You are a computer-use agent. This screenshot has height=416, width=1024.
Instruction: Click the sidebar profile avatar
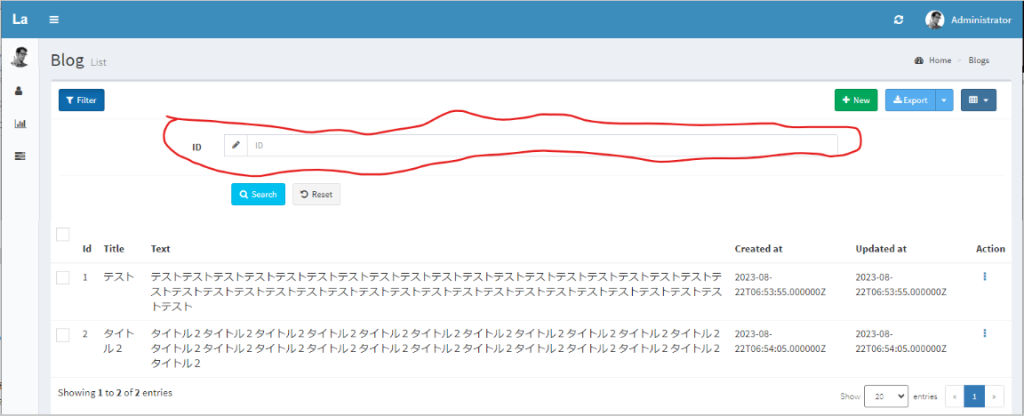pyautogui.click(x=19, y=58)
